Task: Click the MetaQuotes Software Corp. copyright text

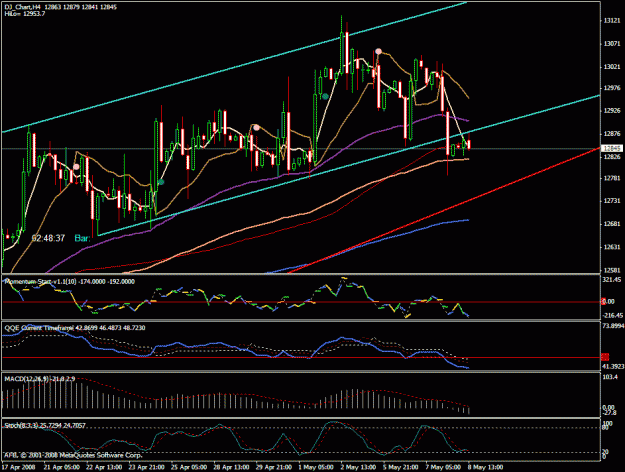Action: tap(73, 455)
